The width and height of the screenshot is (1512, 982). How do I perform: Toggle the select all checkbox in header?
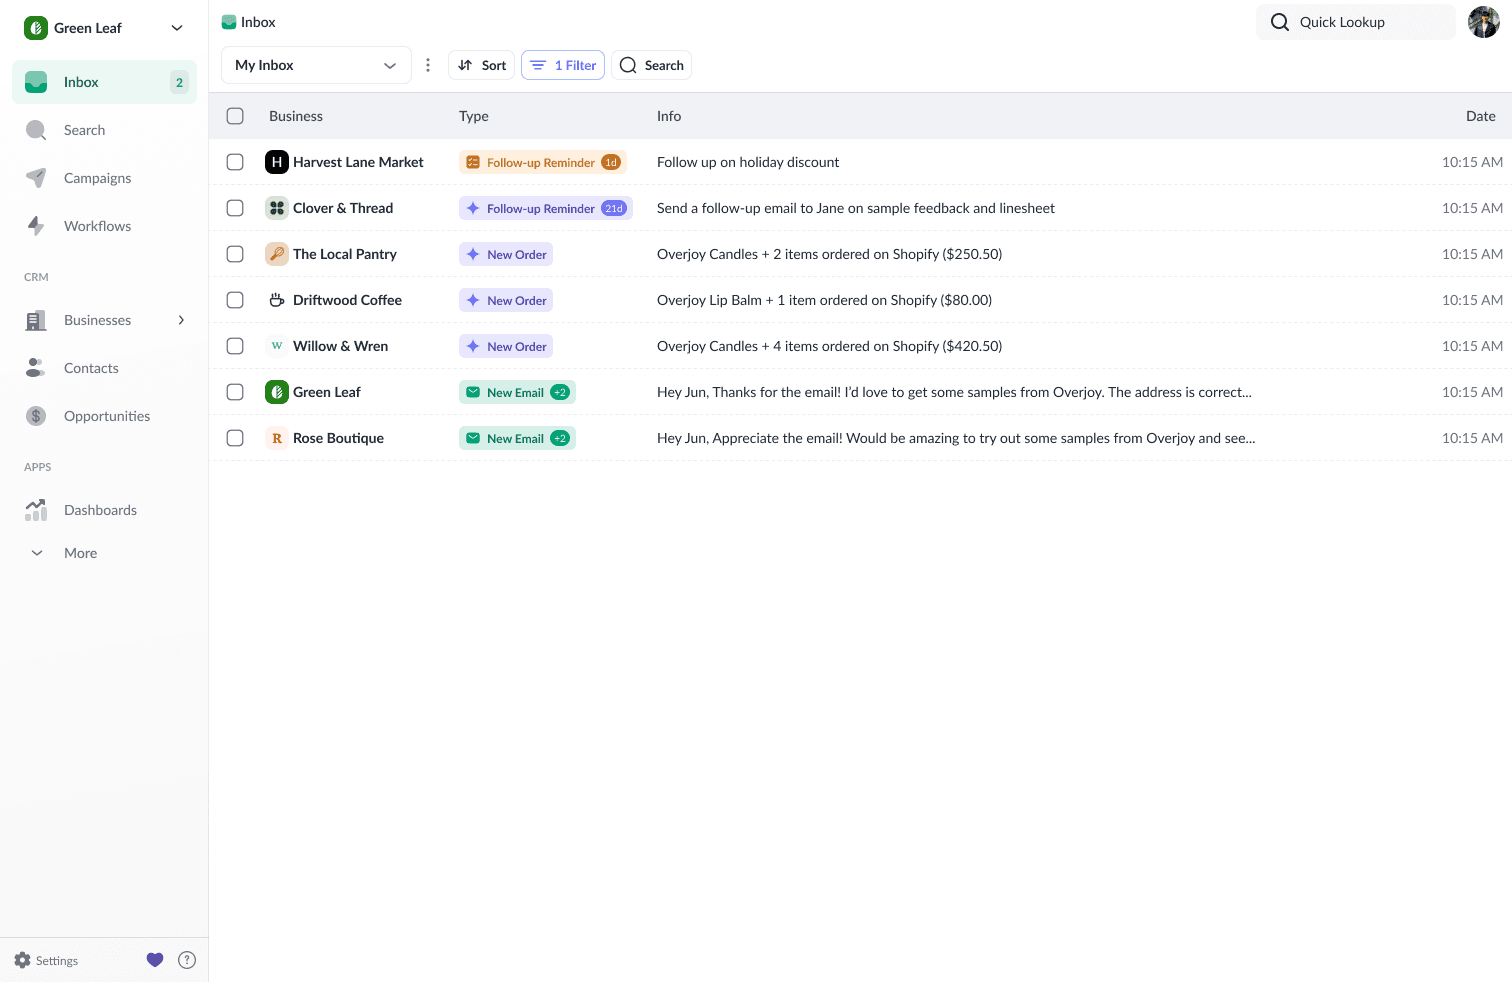coord(235,116)
